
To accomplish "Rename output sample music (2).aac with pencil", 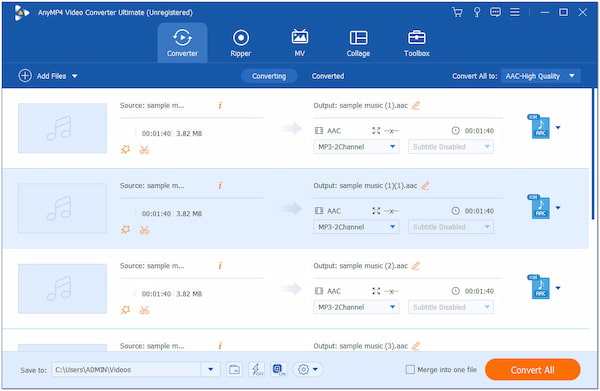I will [416, 266].
